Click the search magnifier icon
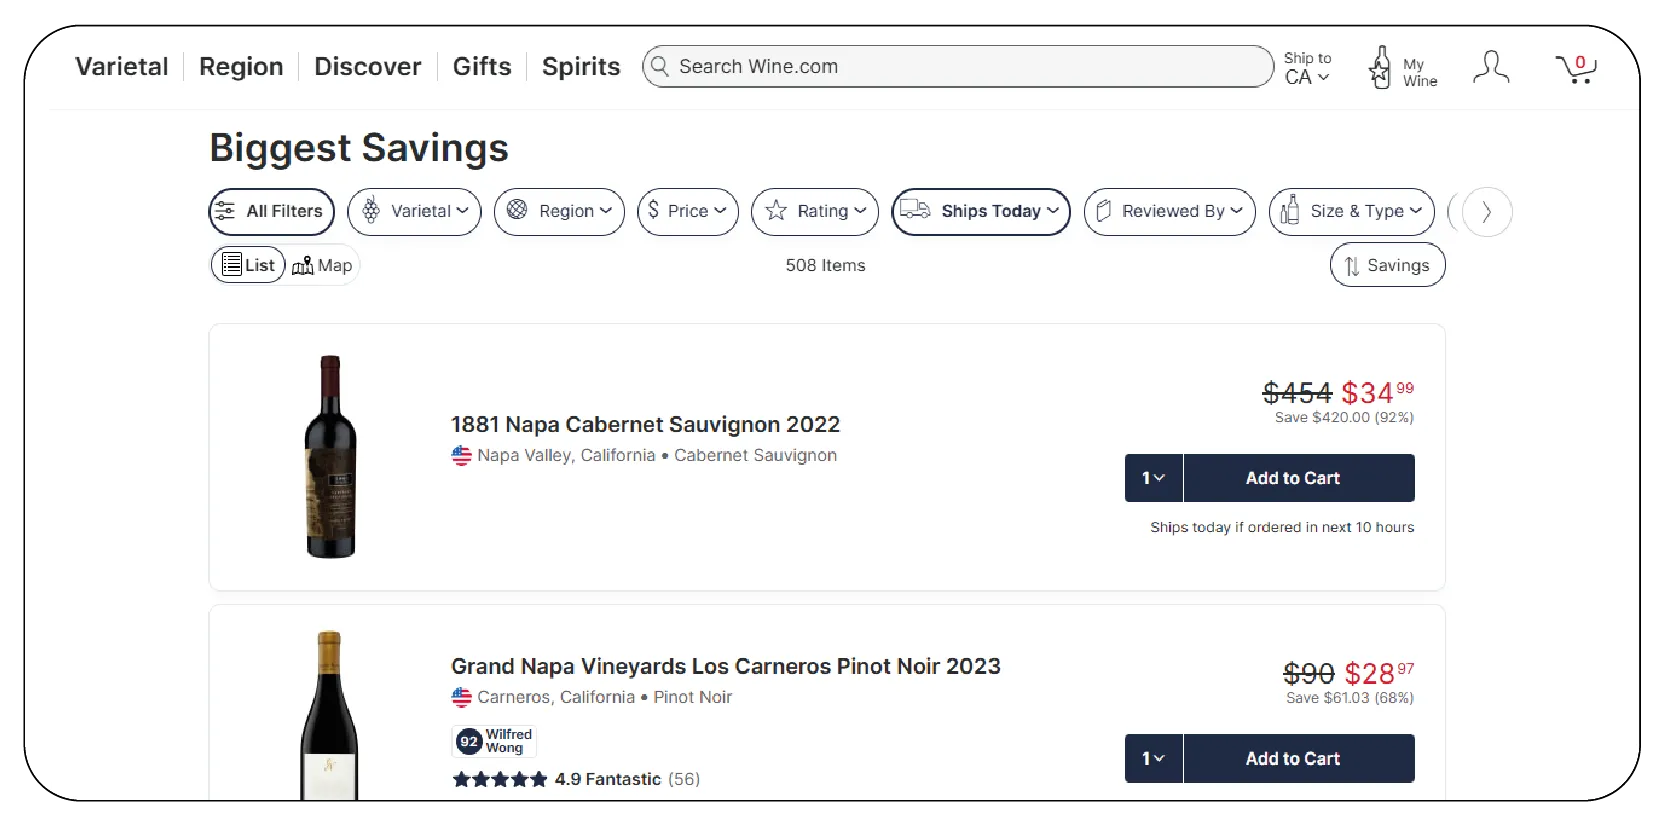This screenshot has width=1665, height=827. 659,66
